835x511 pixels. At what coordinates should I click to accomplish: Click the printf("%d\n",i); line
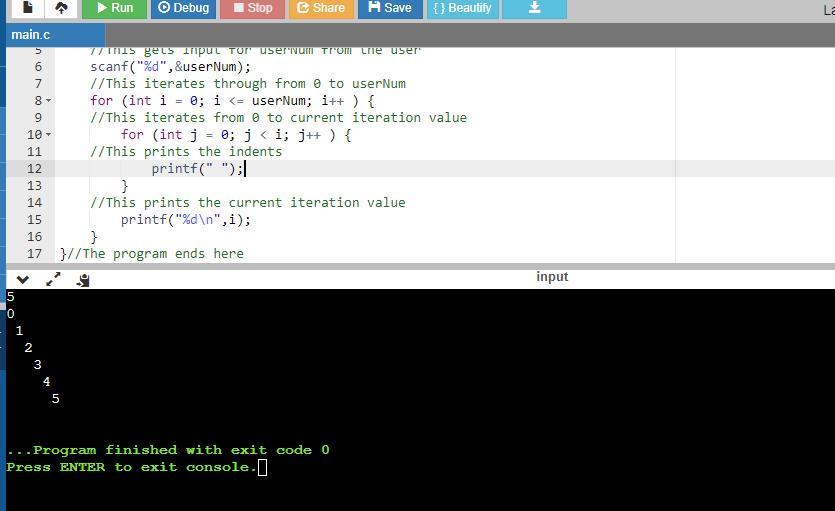(185, 220)
